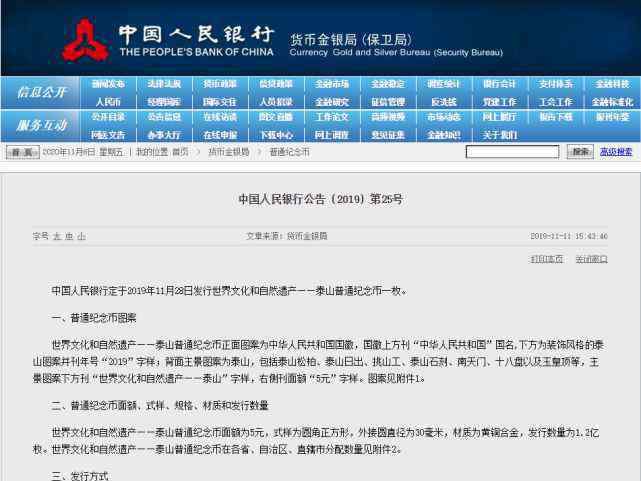The height and width of the screenshot is (481, 641).
Task: Open the 信贷政策 menu item
Action: pyautogui.click(x=276, y=84)
